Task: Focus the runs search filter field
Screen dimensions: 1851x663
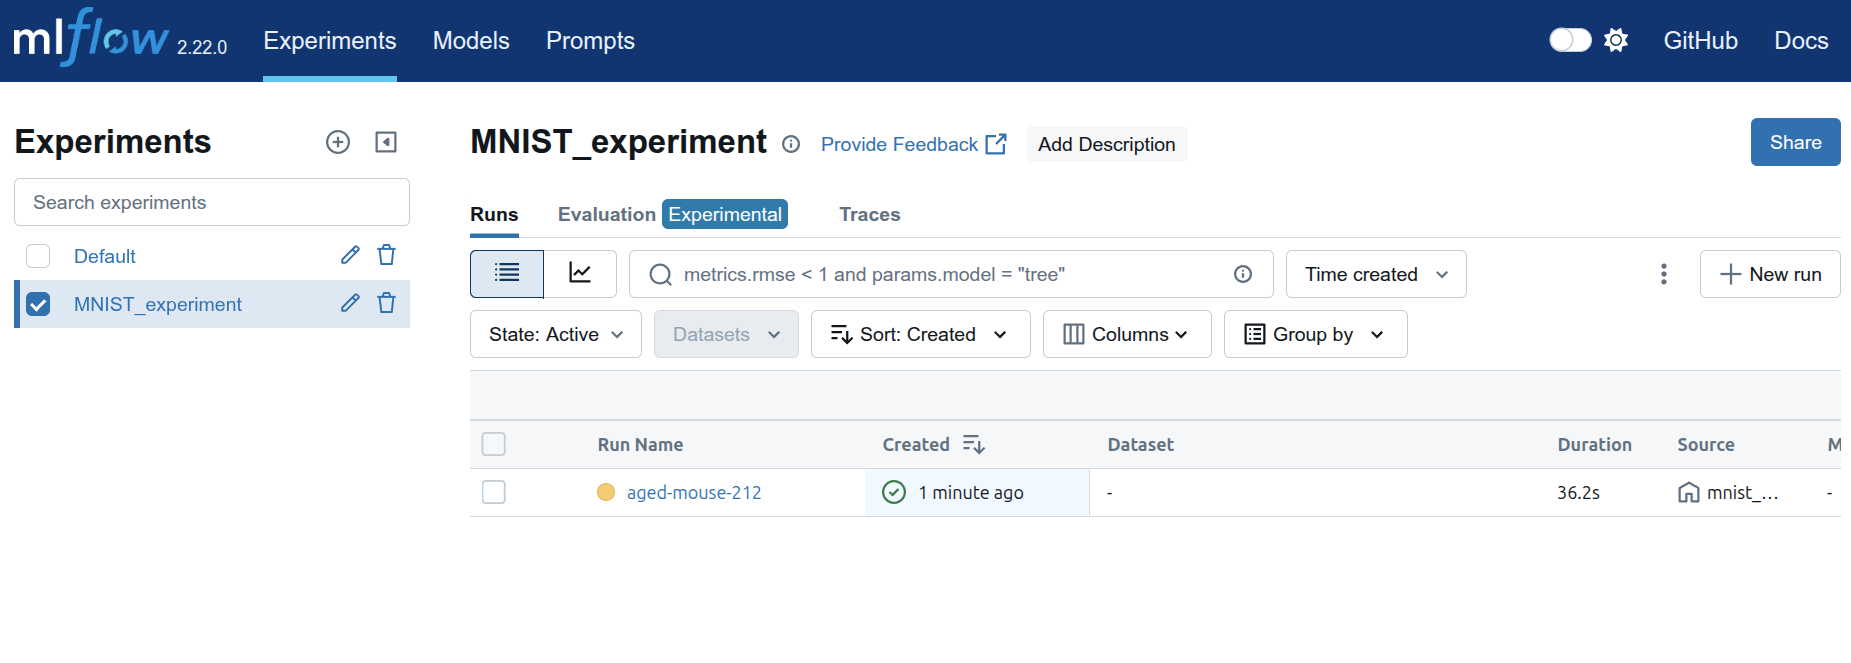Action: pyautogui.click(x=951, y=274)
